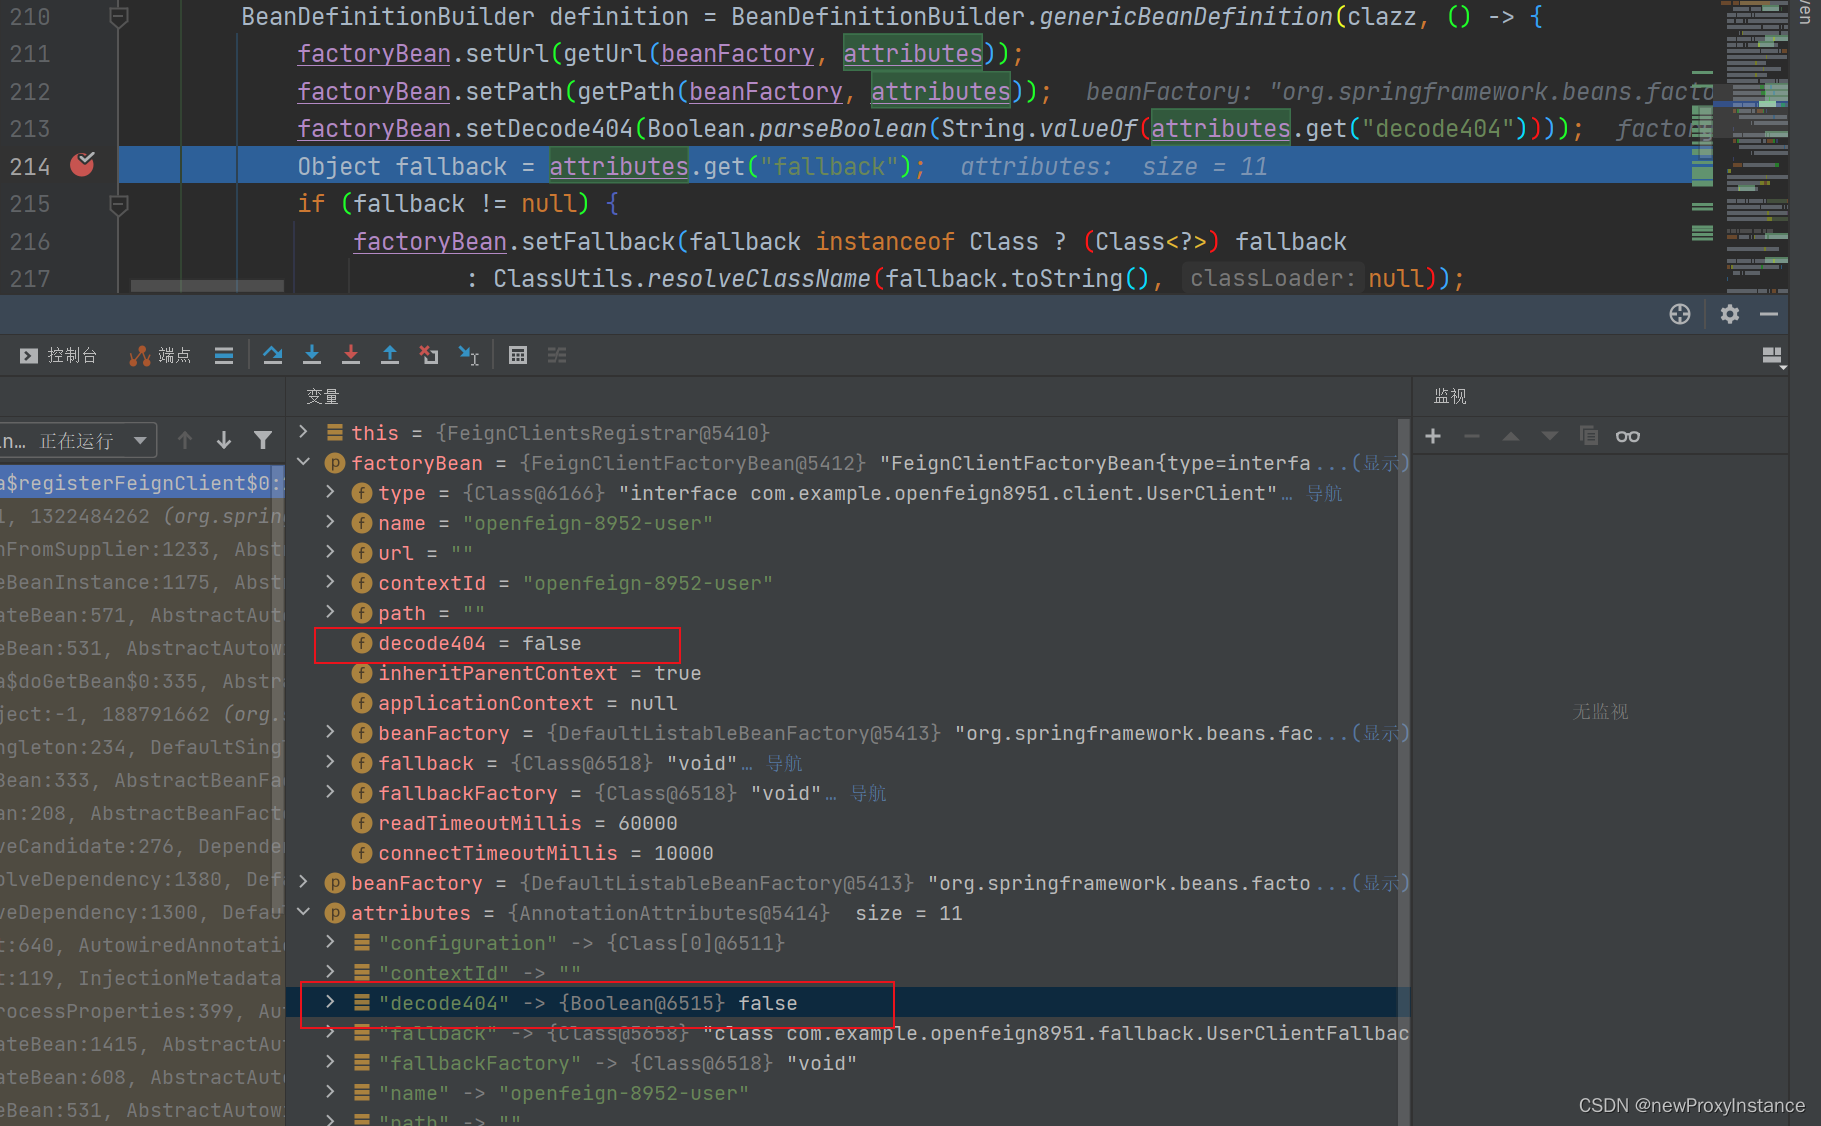Remove the watch with the minus icon
1821x1126 pixels.
pyautogui.click(x=1472, y=436)
